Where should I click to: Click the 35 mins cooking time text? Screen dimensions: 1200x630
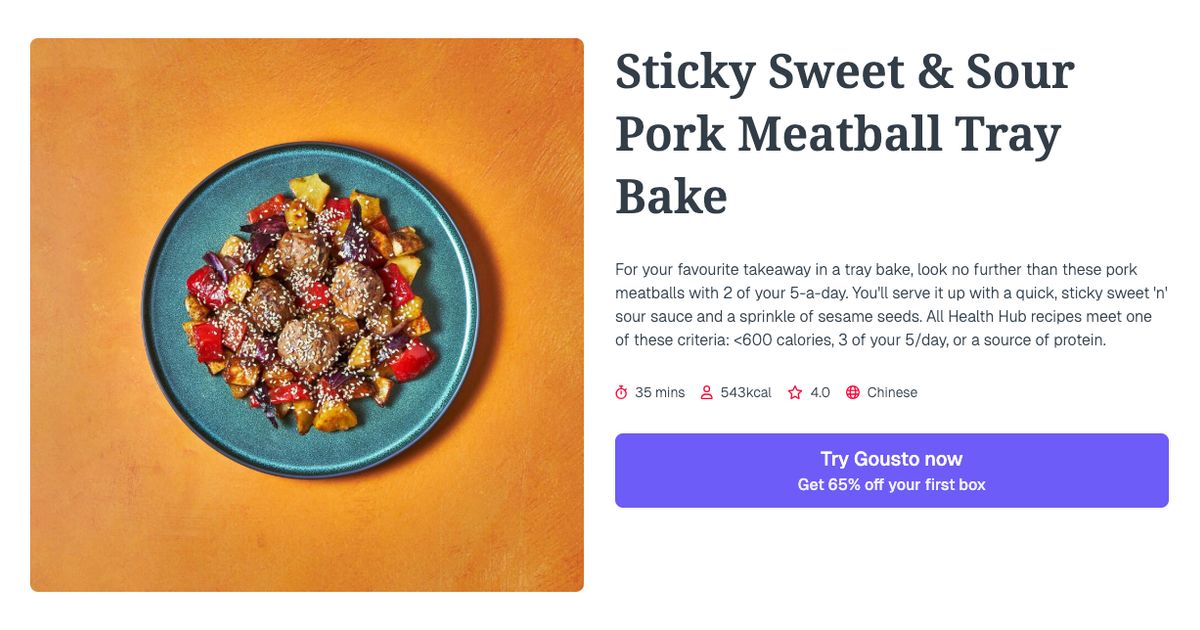660,392
